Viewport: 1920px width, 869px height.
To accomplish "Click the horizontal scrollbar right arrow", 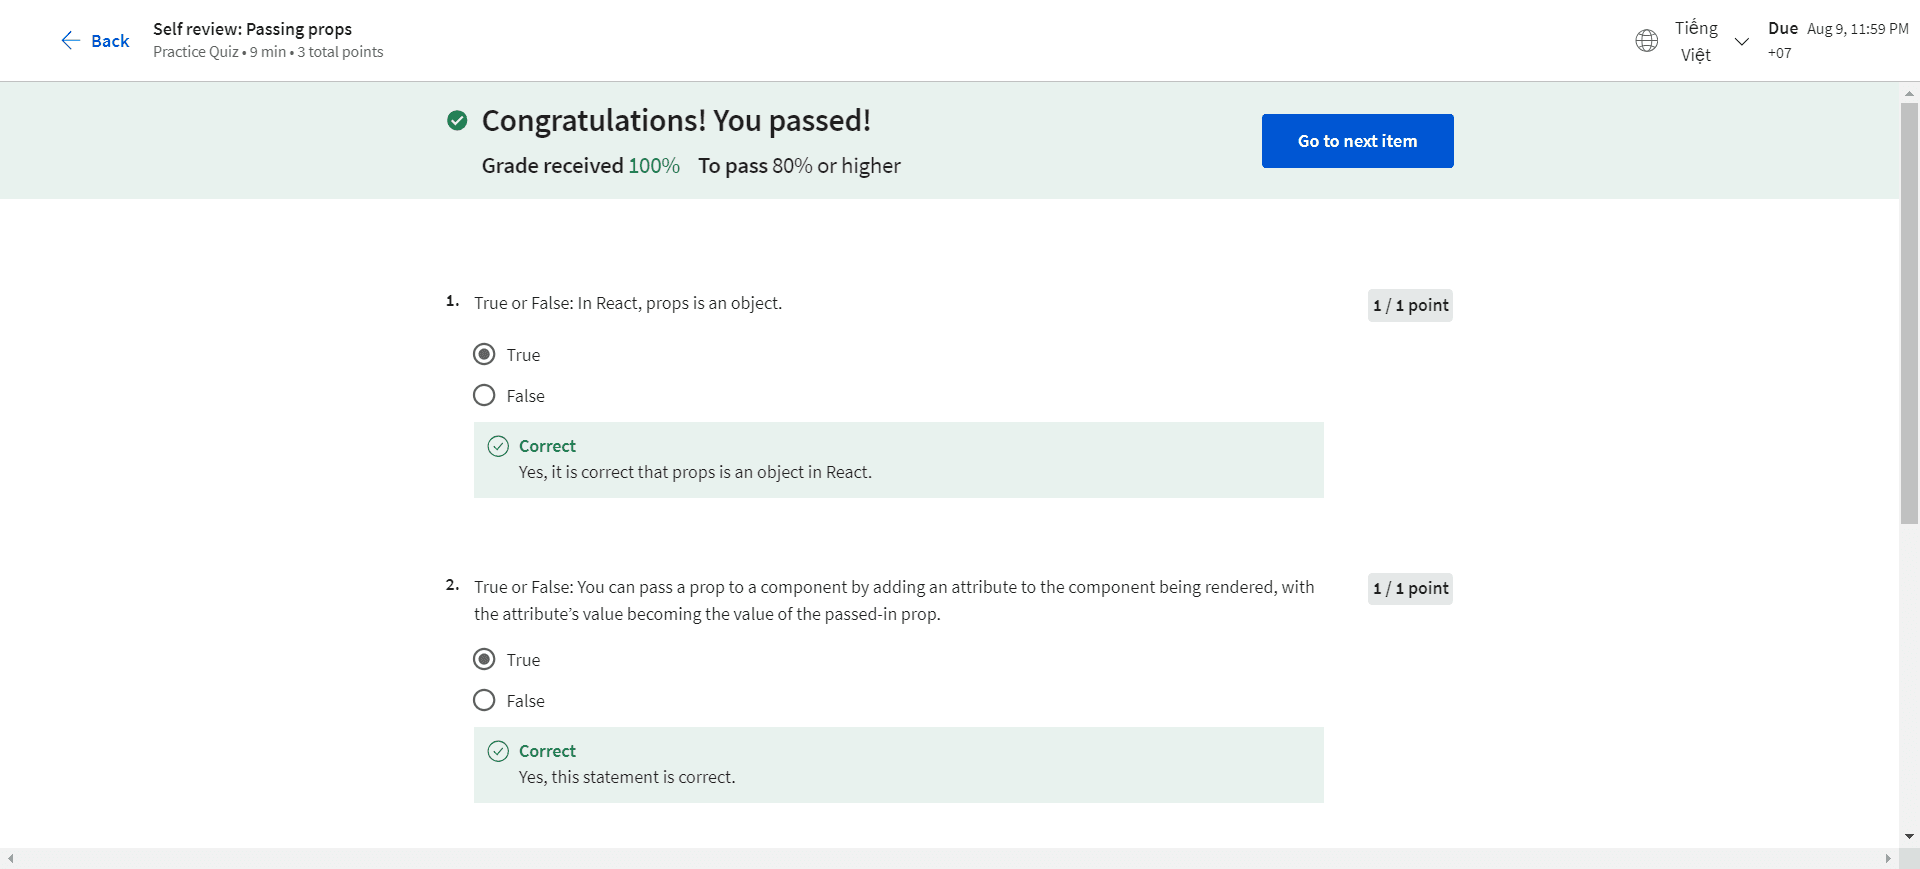I will tap(1888, 858).
